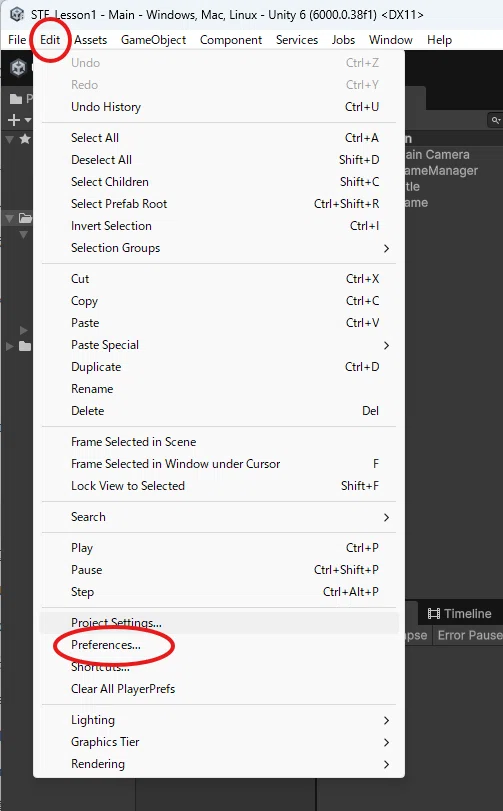
Task: Choose Cut from the menu
Action: click(219, 279)
